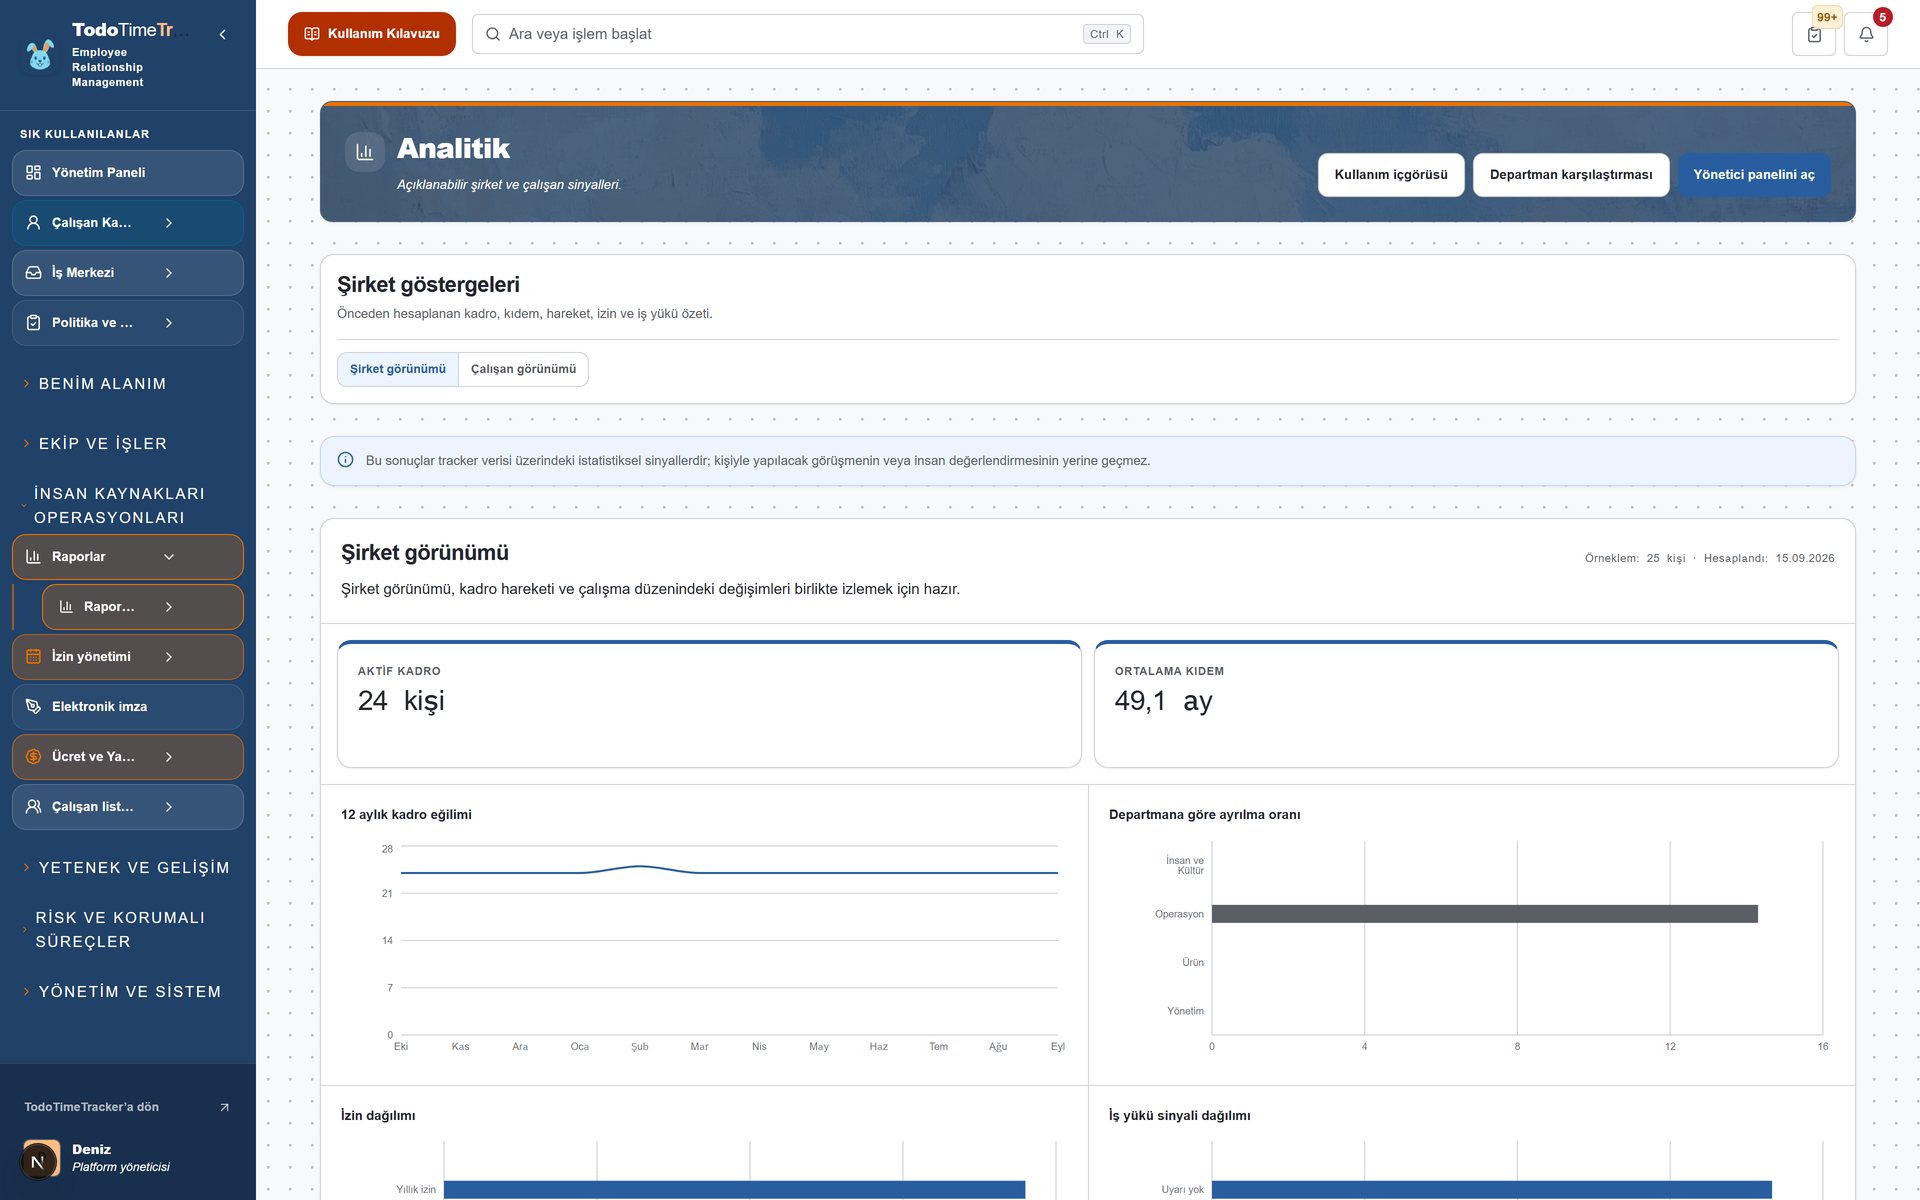1920x1200 pixels.
Task: Expand the Politika ve ... submenu chevron
Action: [169, 323]
